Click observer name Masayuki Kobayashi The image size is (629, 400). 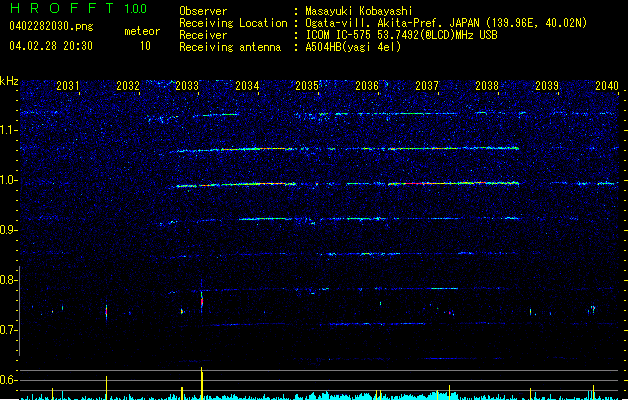(359, 11)
